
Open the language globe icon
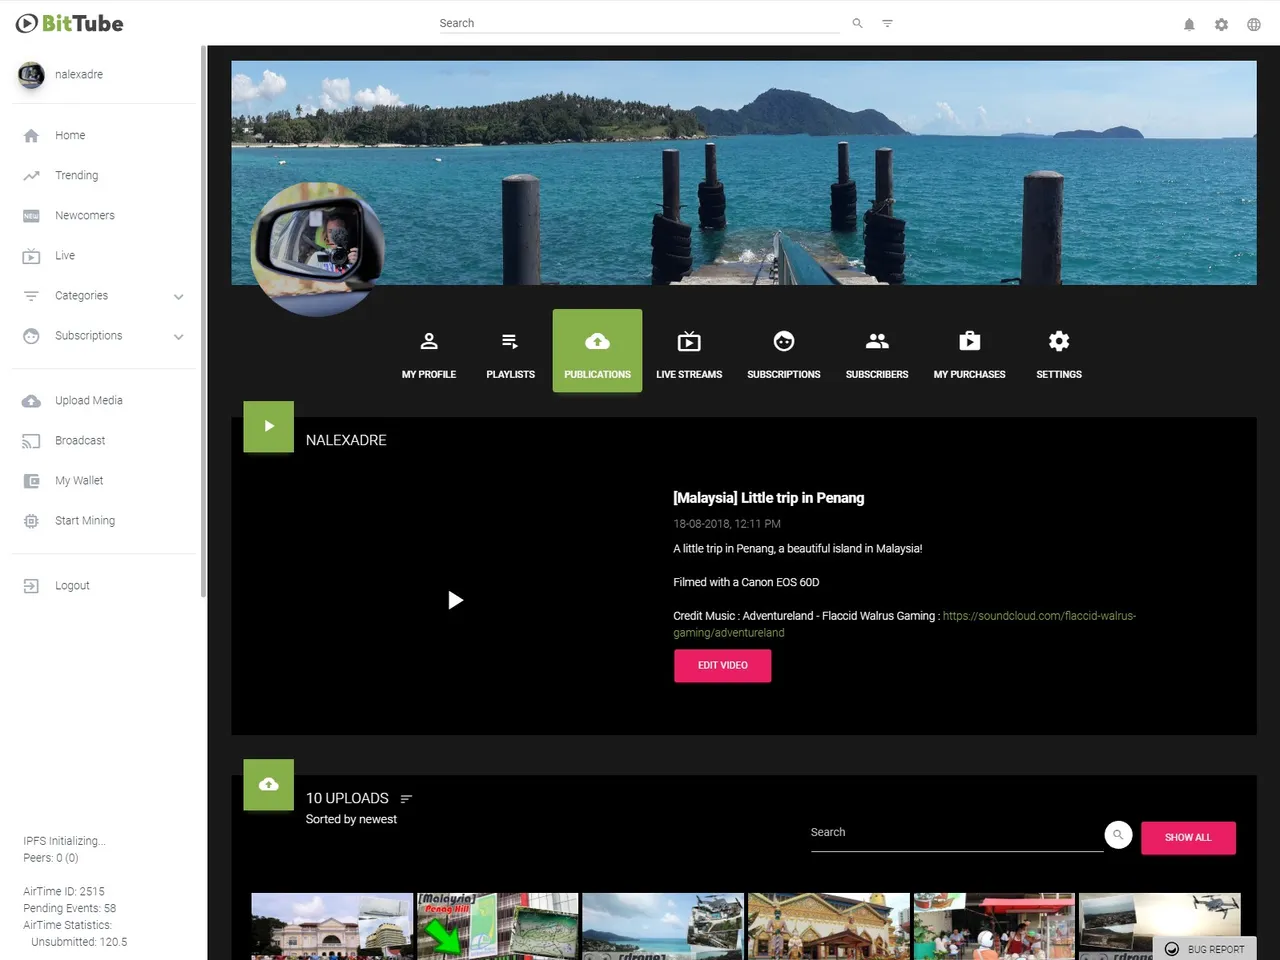[1253, 24]
